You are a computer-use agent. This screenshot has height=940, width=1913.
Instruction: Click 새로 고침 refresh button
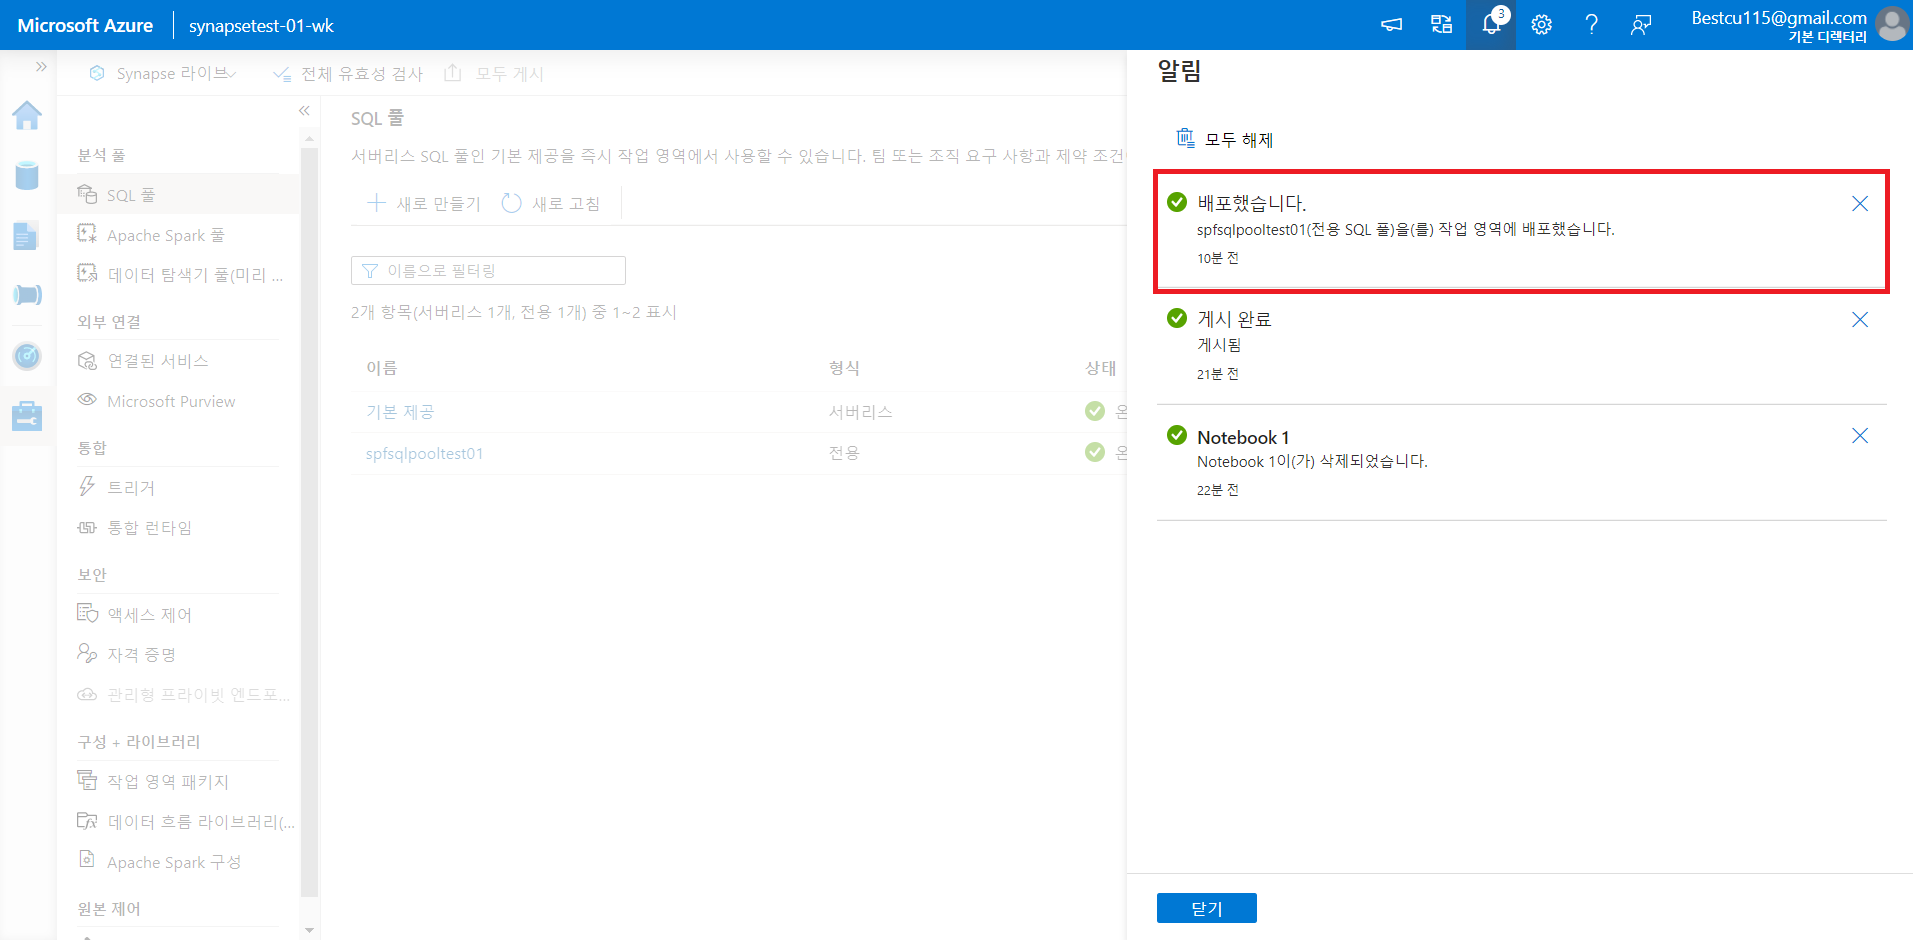[551, 204]
